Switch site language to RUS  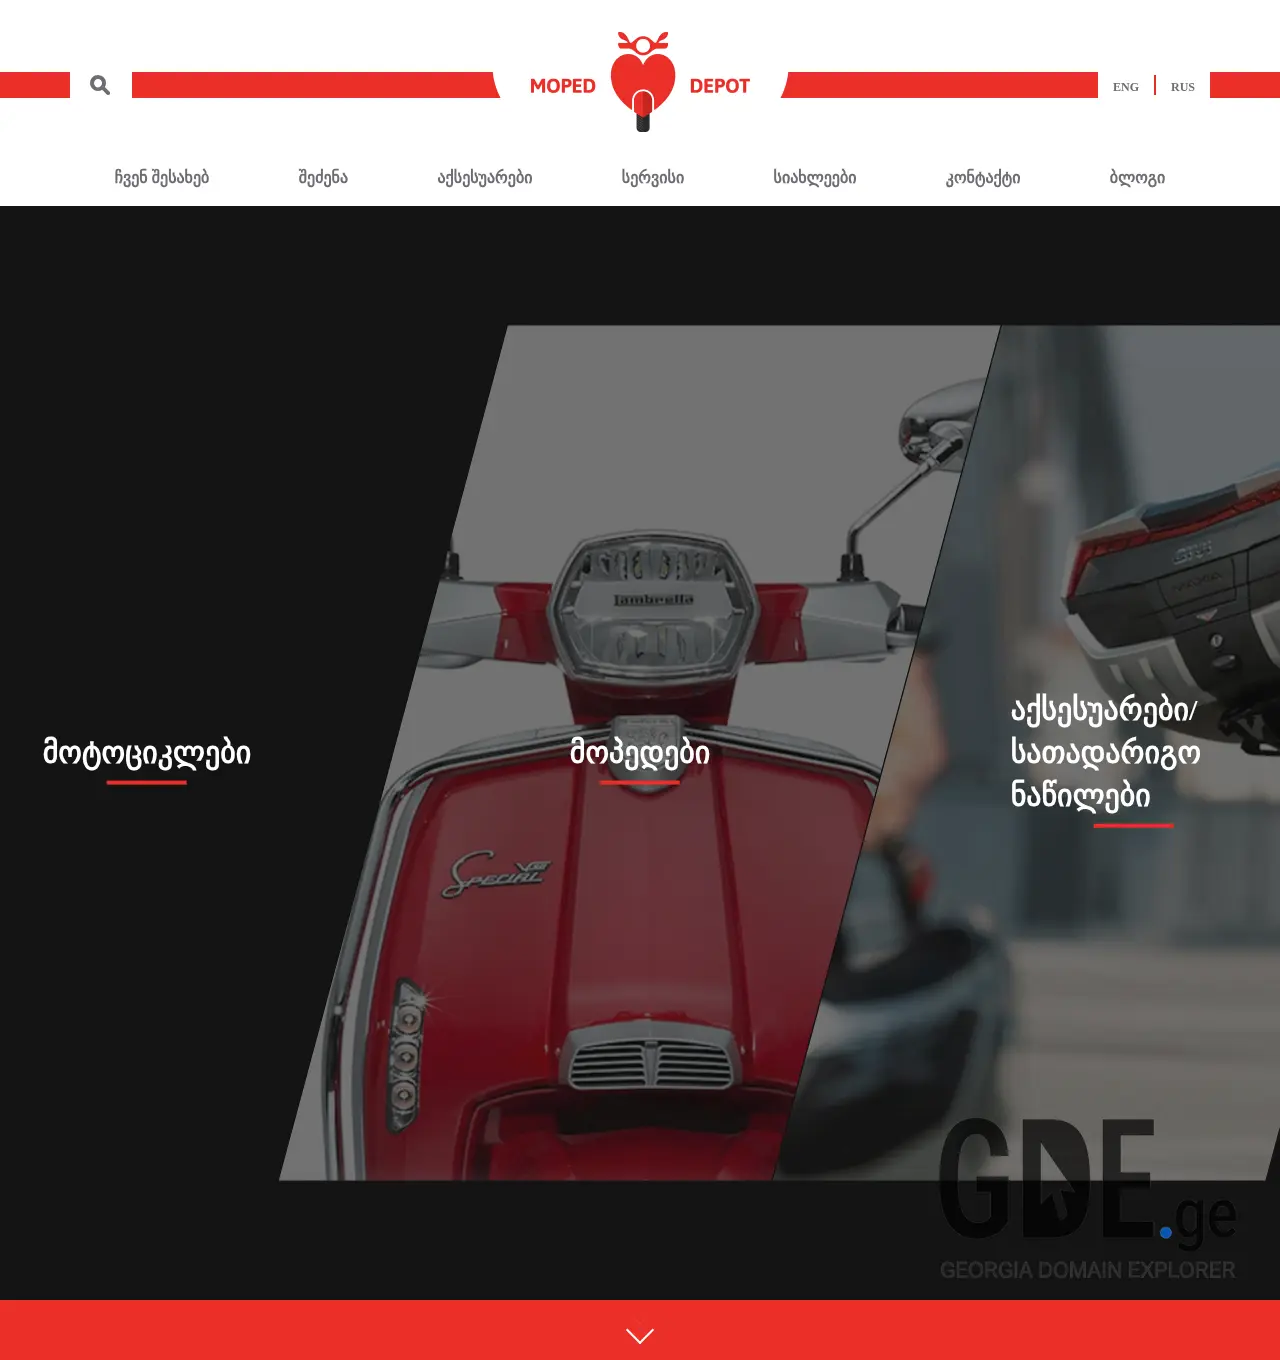click(1182, 87)
